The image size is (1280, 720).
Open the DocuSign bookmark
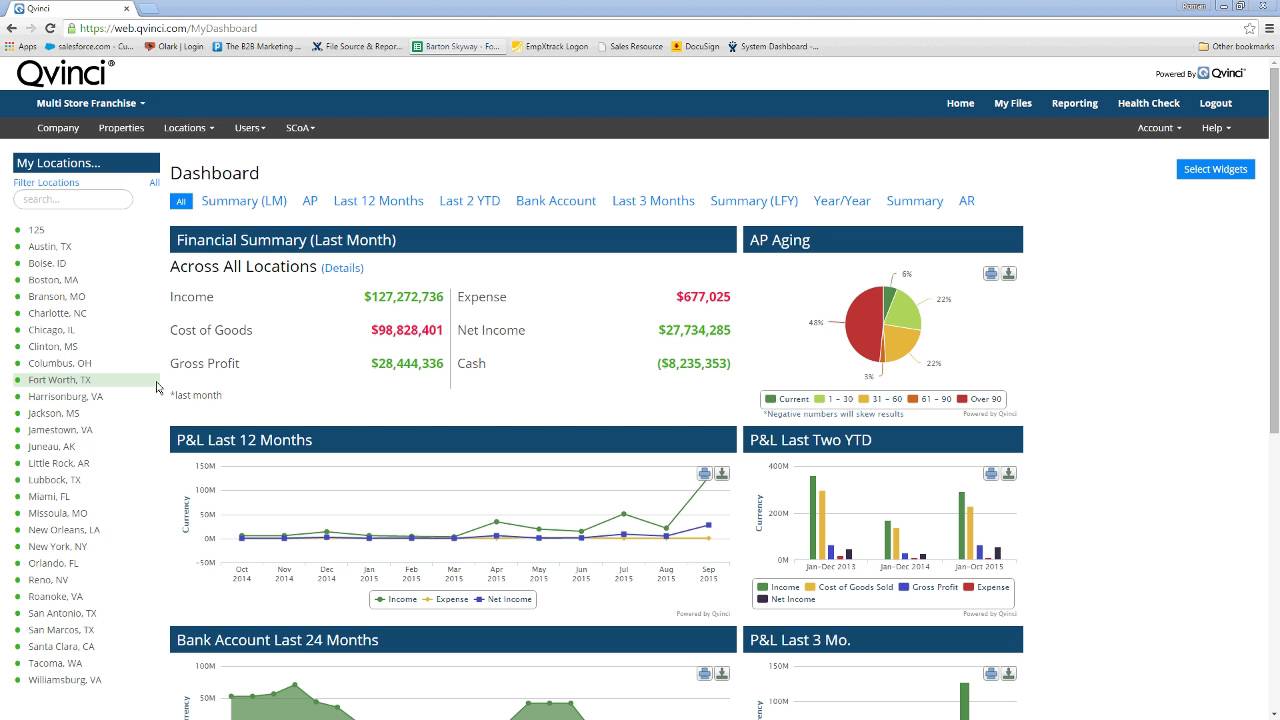coord(695,46)
